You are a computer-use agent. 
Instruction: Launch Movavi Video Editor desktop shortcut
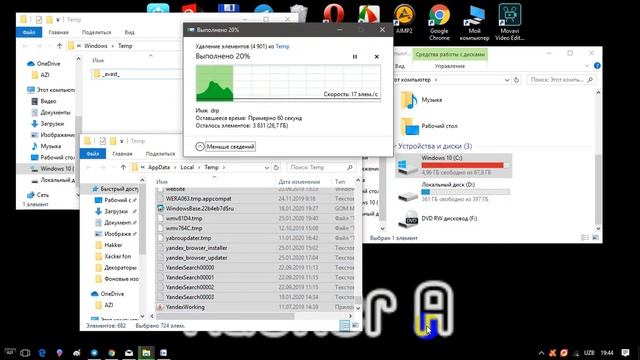509,22
